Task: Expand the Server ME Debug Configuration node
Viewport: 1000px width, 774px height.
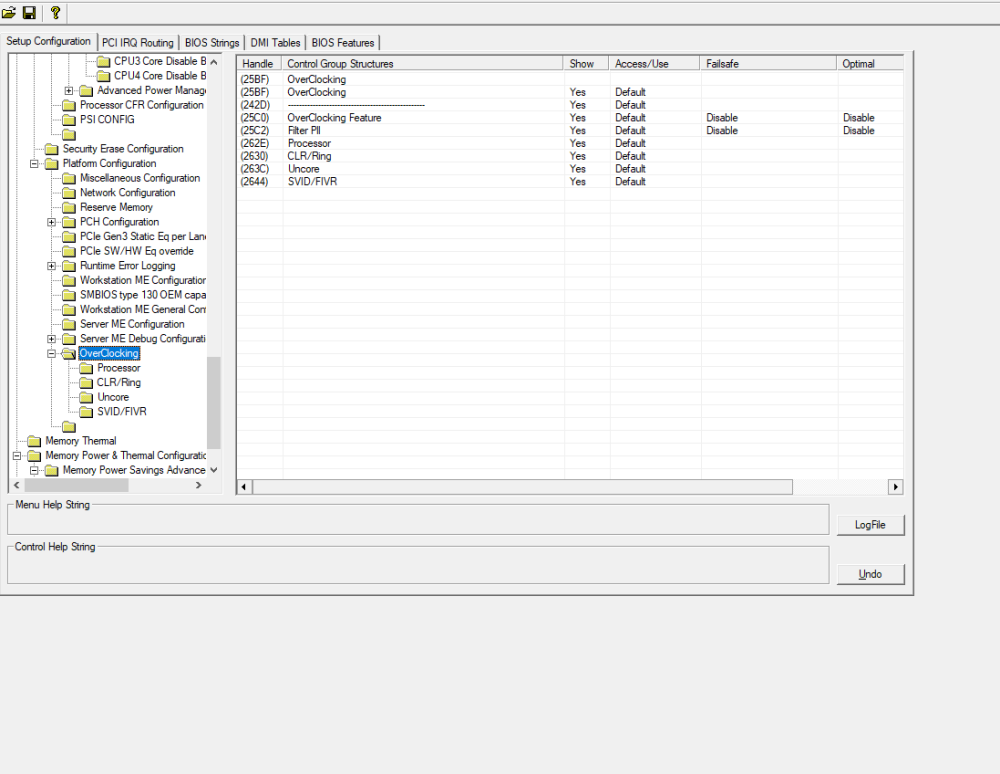Action: pos(52,339)
